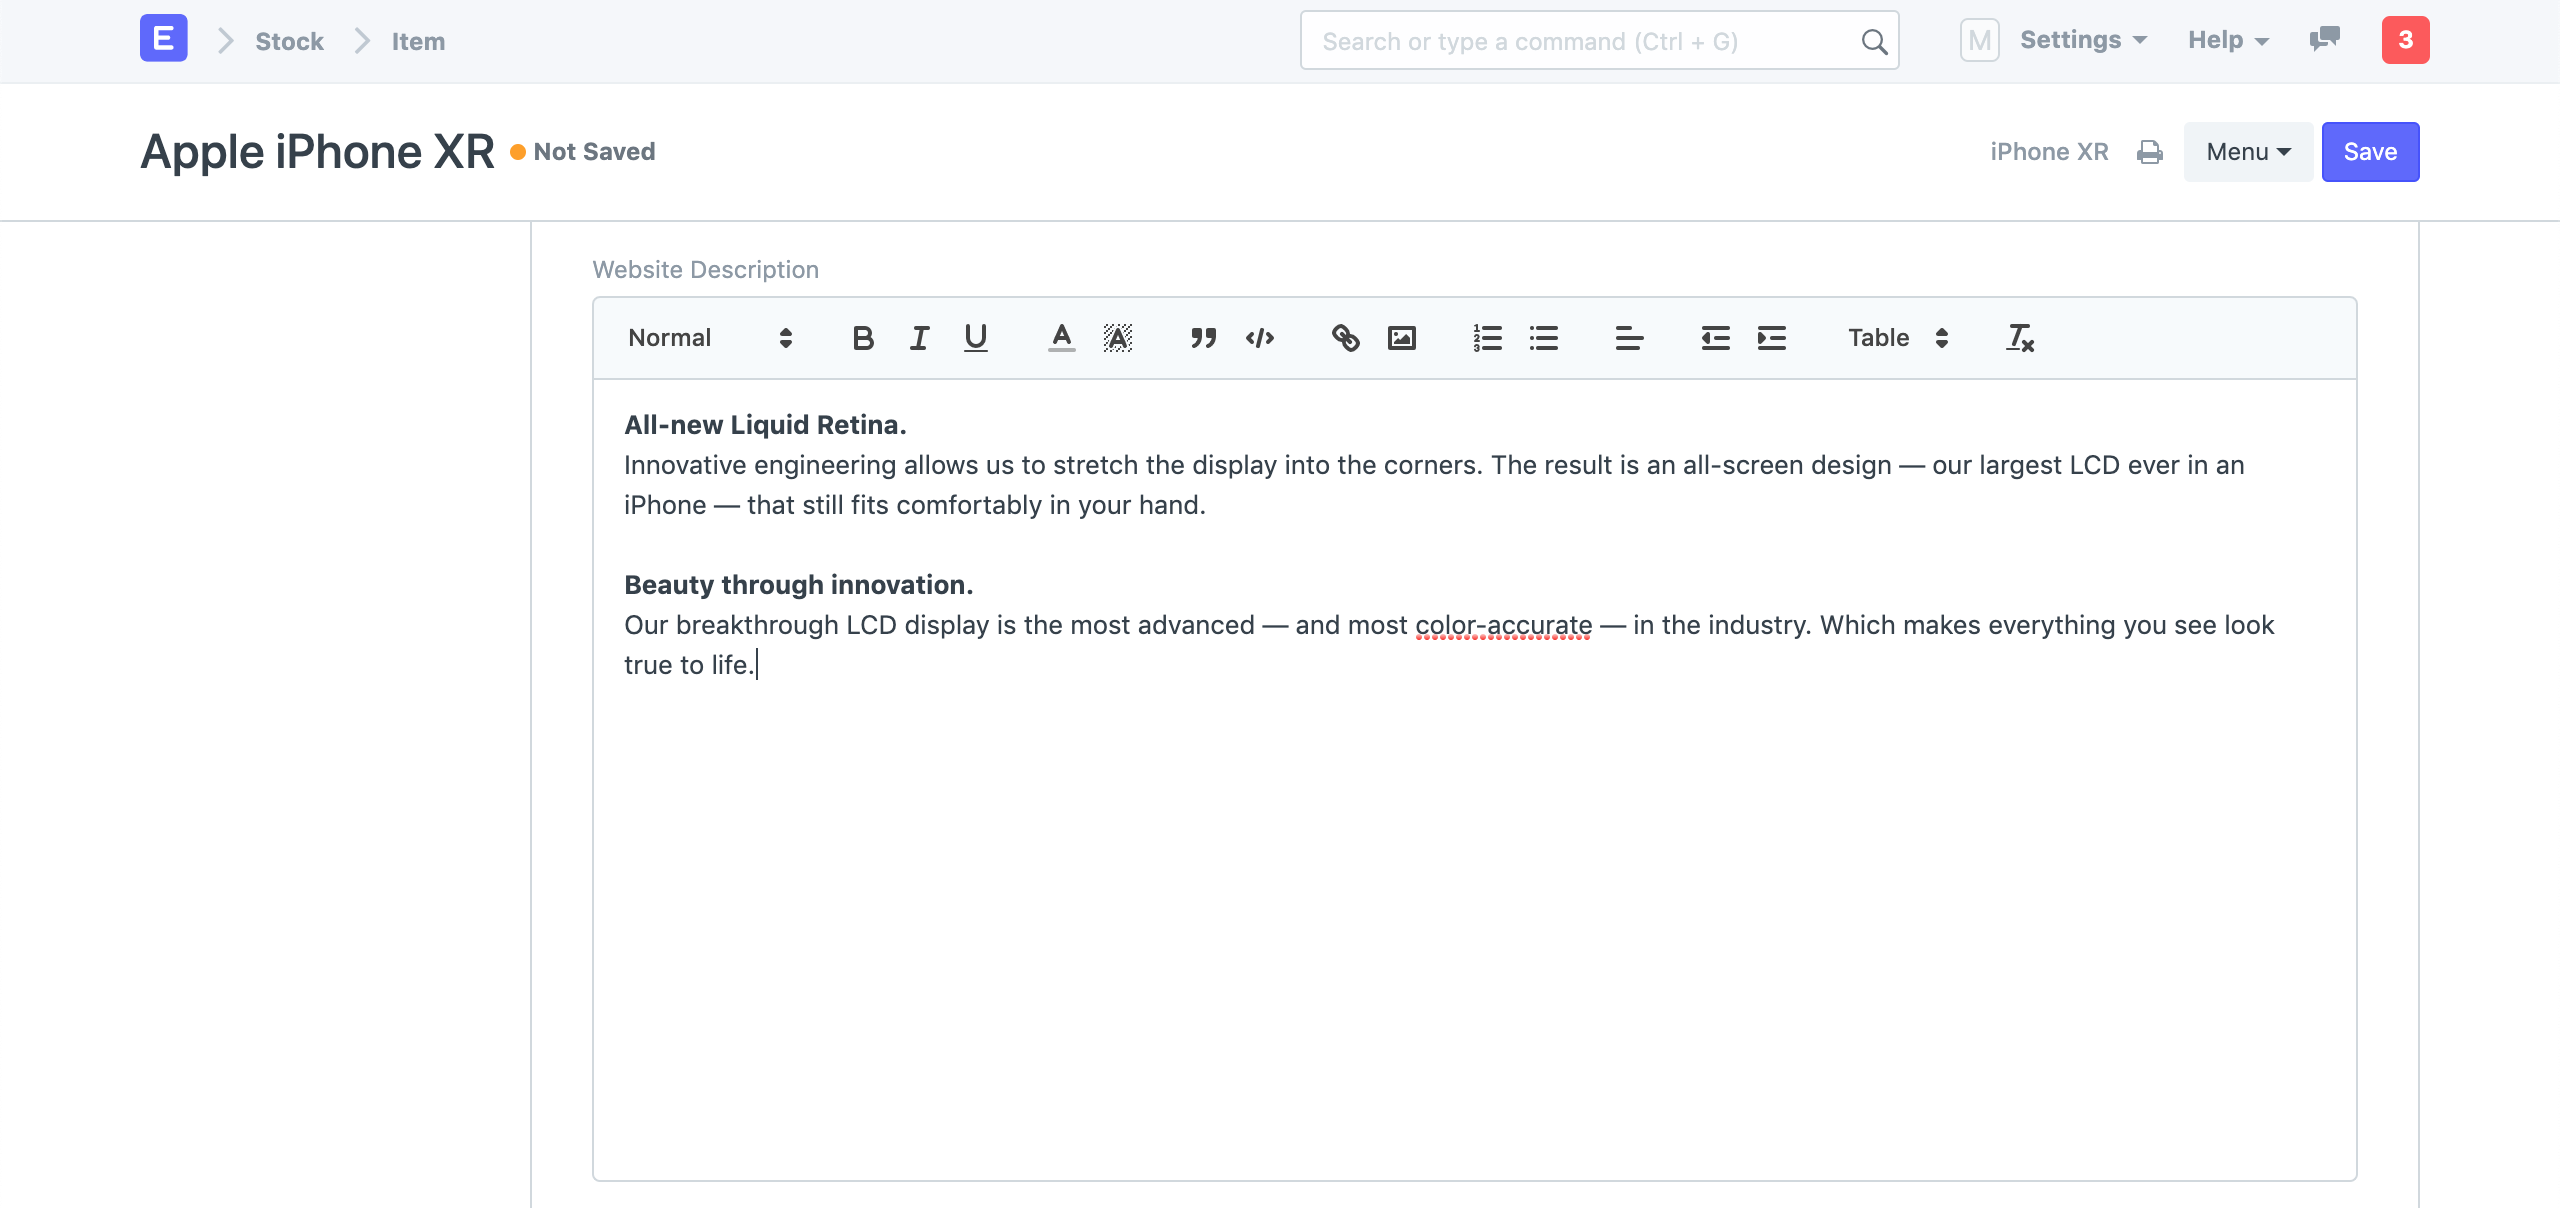
Task: Open the text color picker
Action: pyautogui.click(x=1061, y=338)
